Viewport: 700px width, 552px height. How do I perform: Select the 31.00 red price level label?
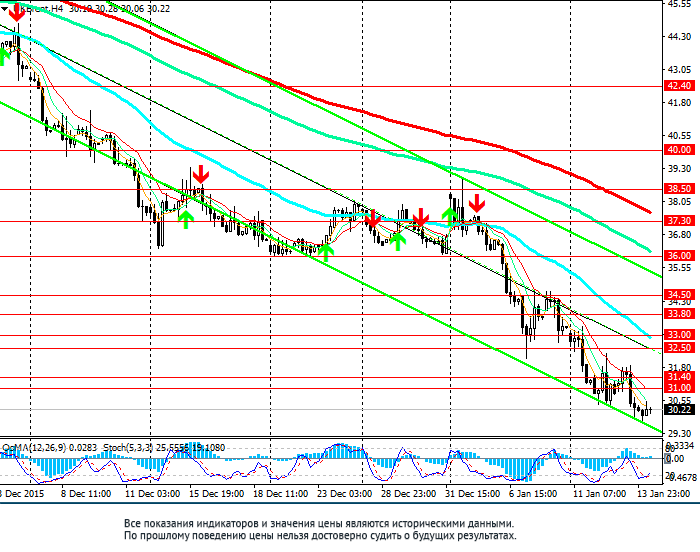pos(679,388)
